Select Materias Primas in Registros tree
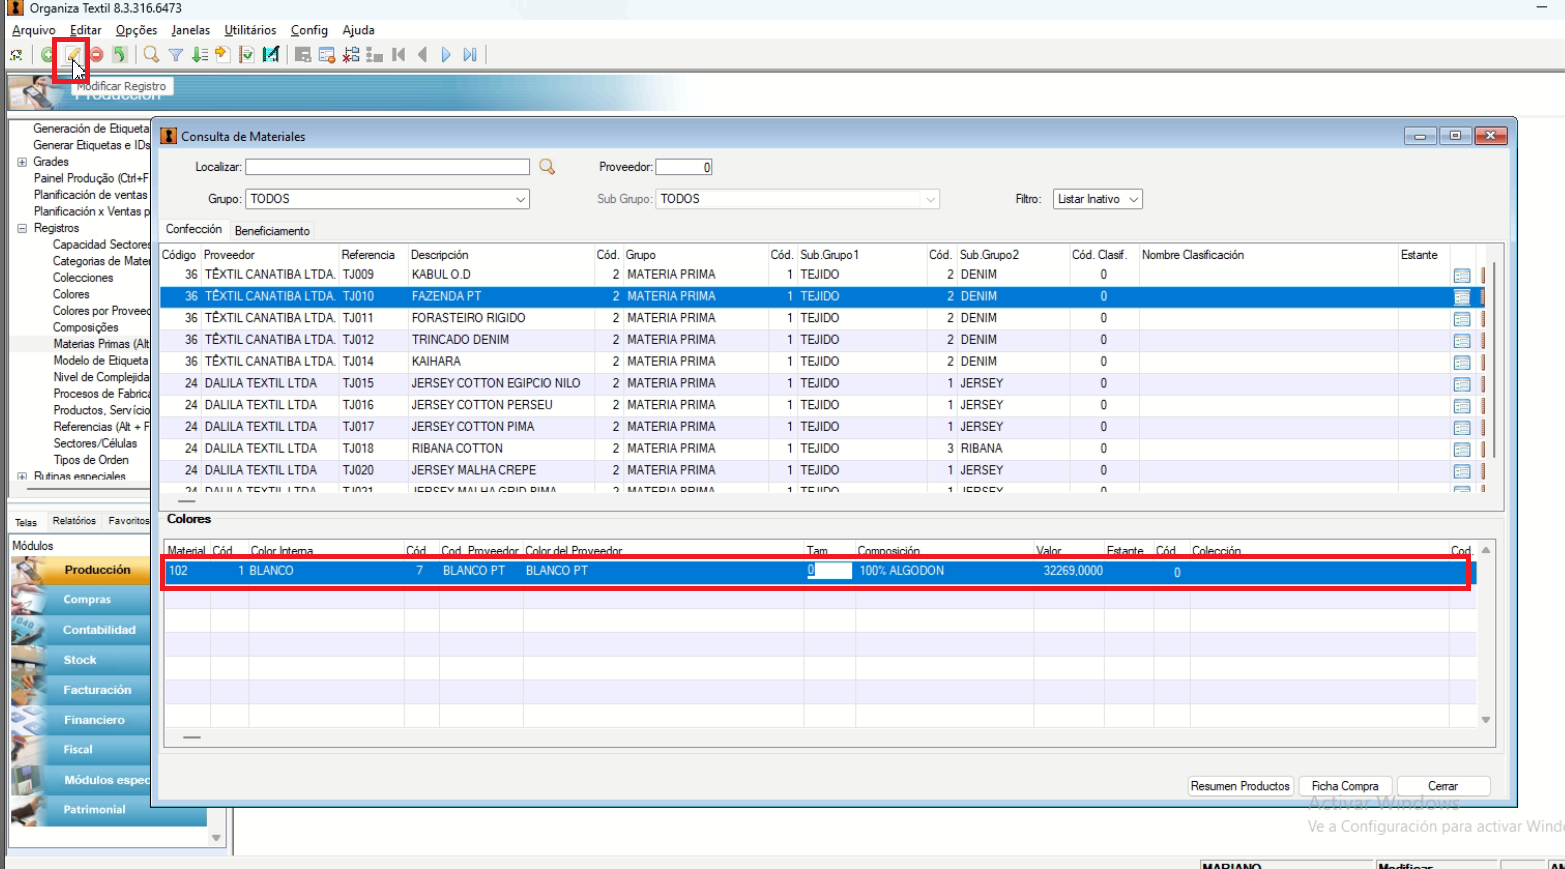The height and width of the screenshot is (869, 1565). (x=101, y=344)
